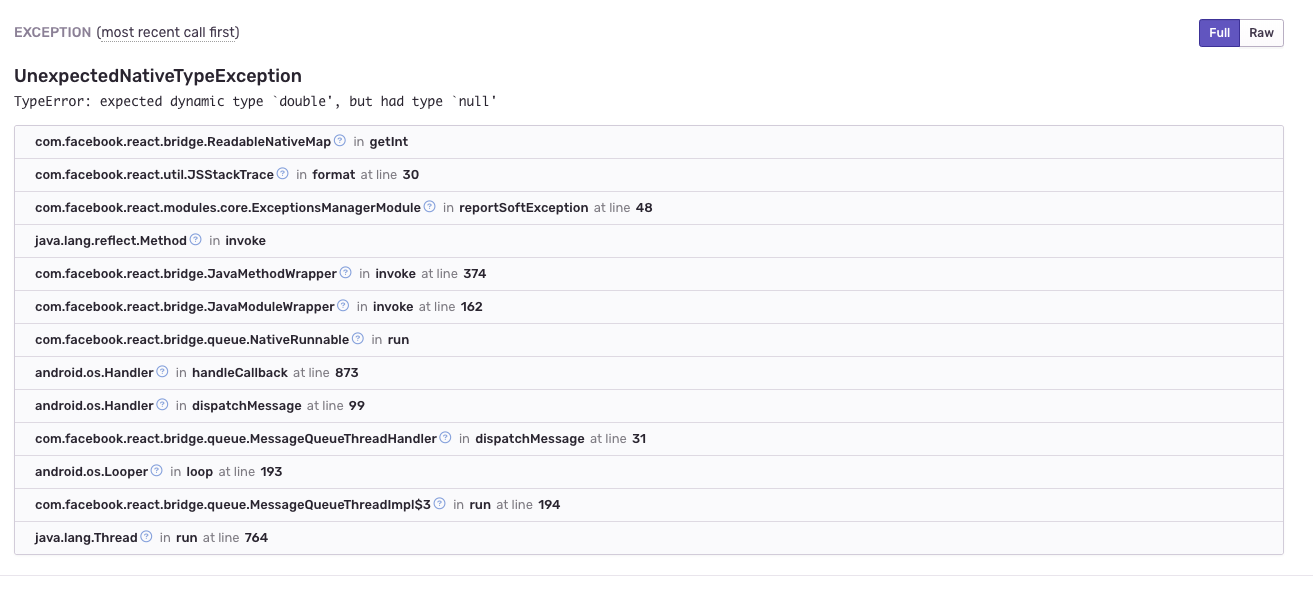Screen dimensions: 1313x591
Task: Click help icon beside JSStackTrace
Action: tap(283, 174)
